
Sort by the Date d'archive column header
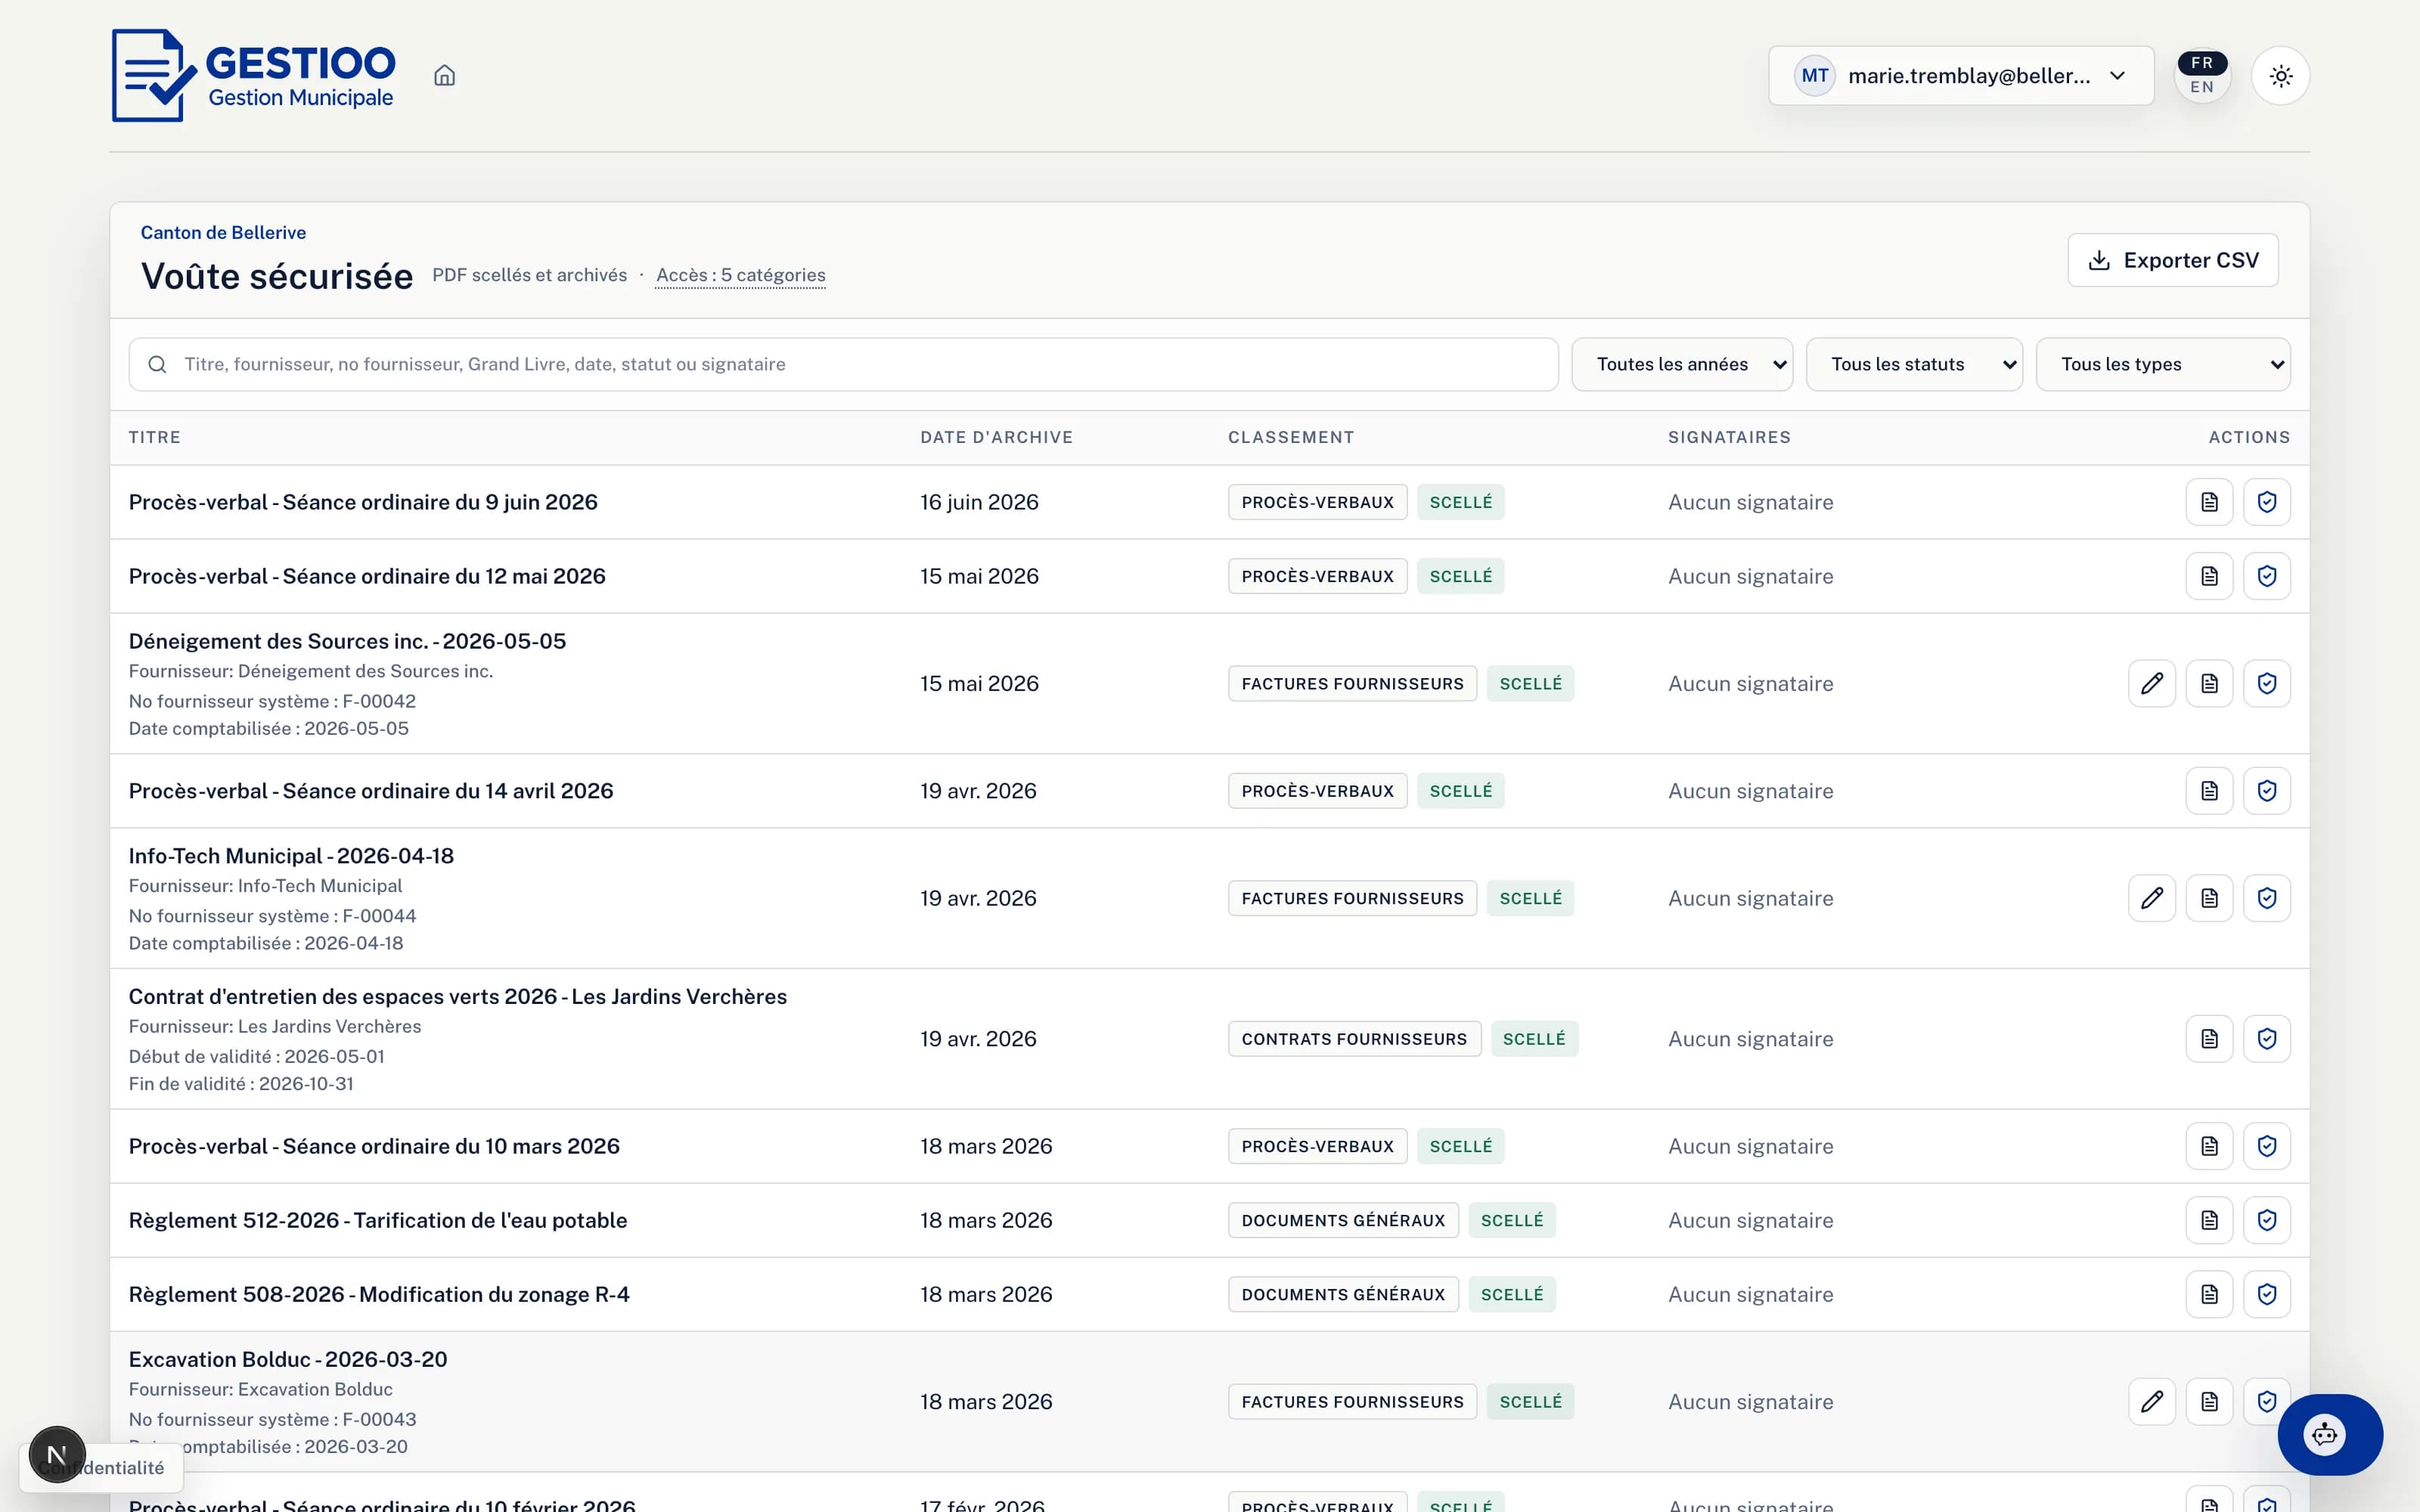pos(996,437)
